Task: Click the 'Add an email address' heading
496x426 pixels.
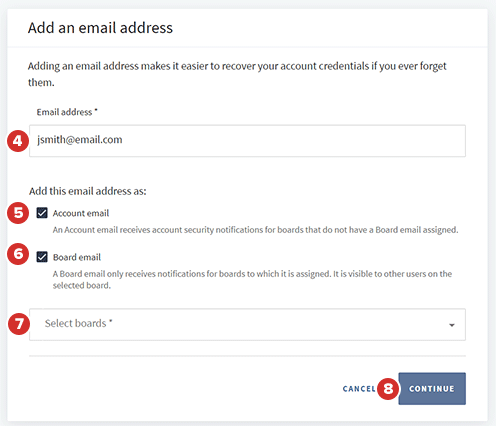Action: click(x=100, y=28)
